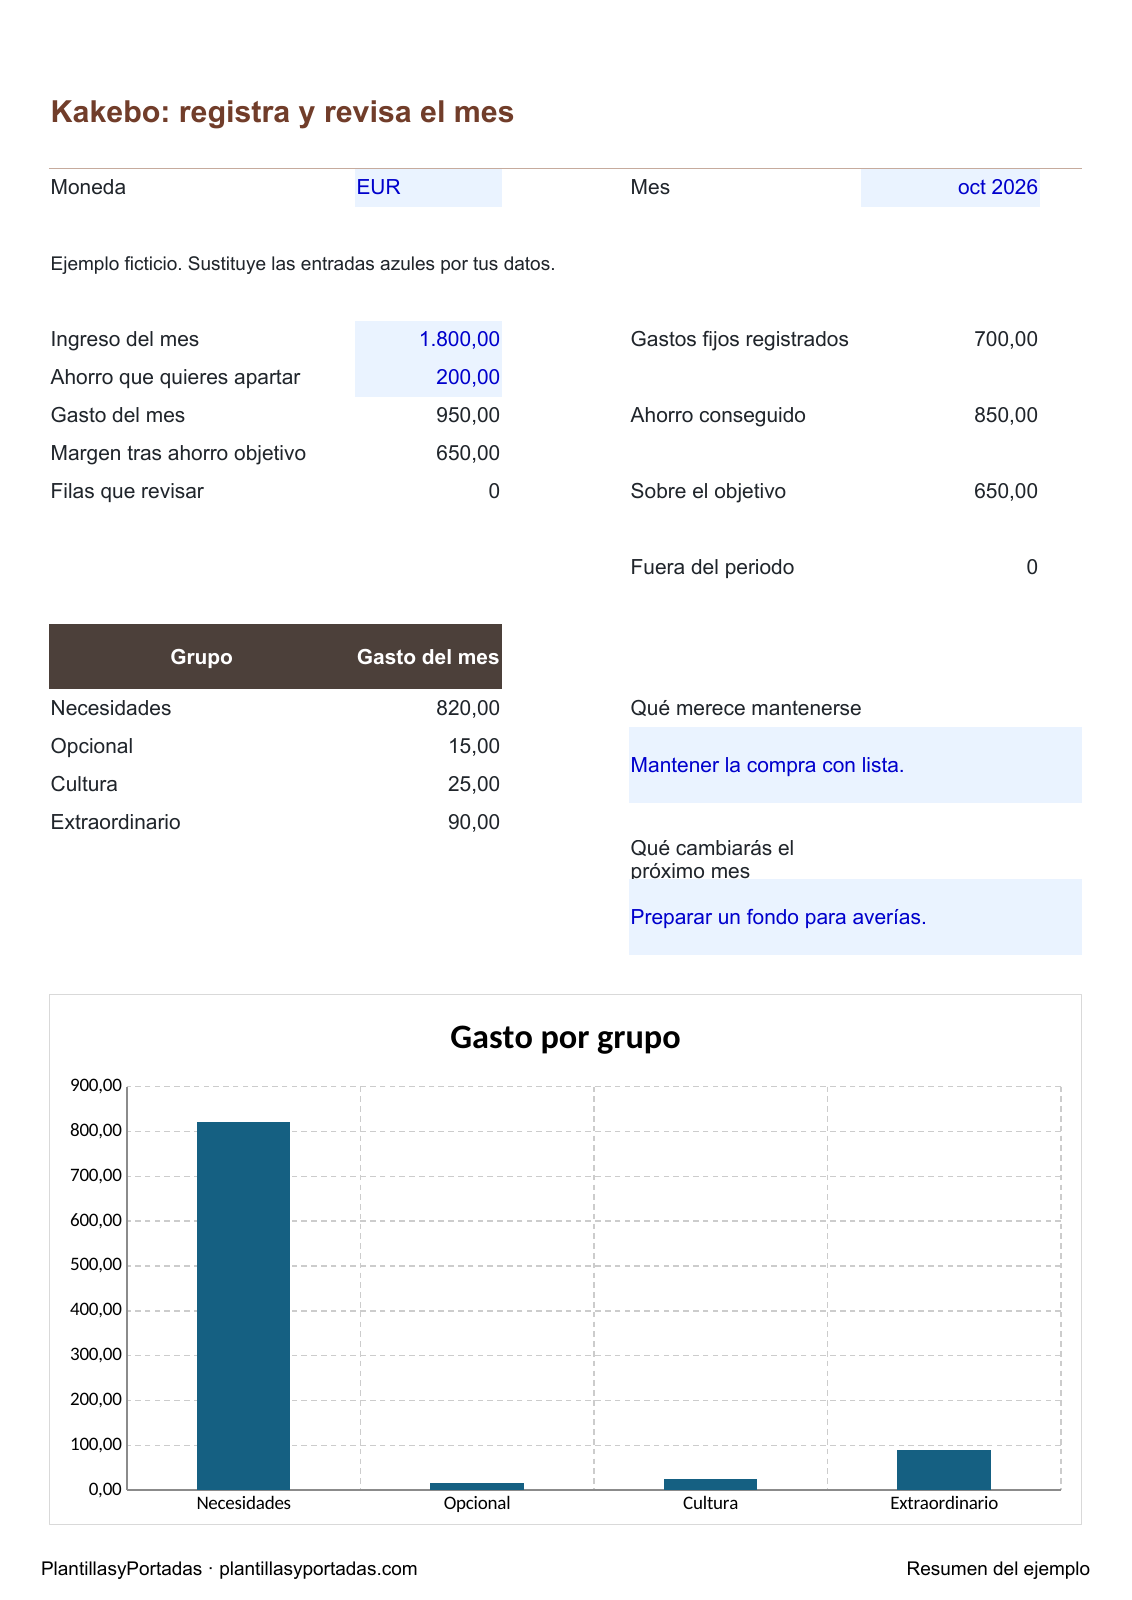
Task: Click the 'Qué cambiarás el próximo mes' heading
Action: coord(712,860)
